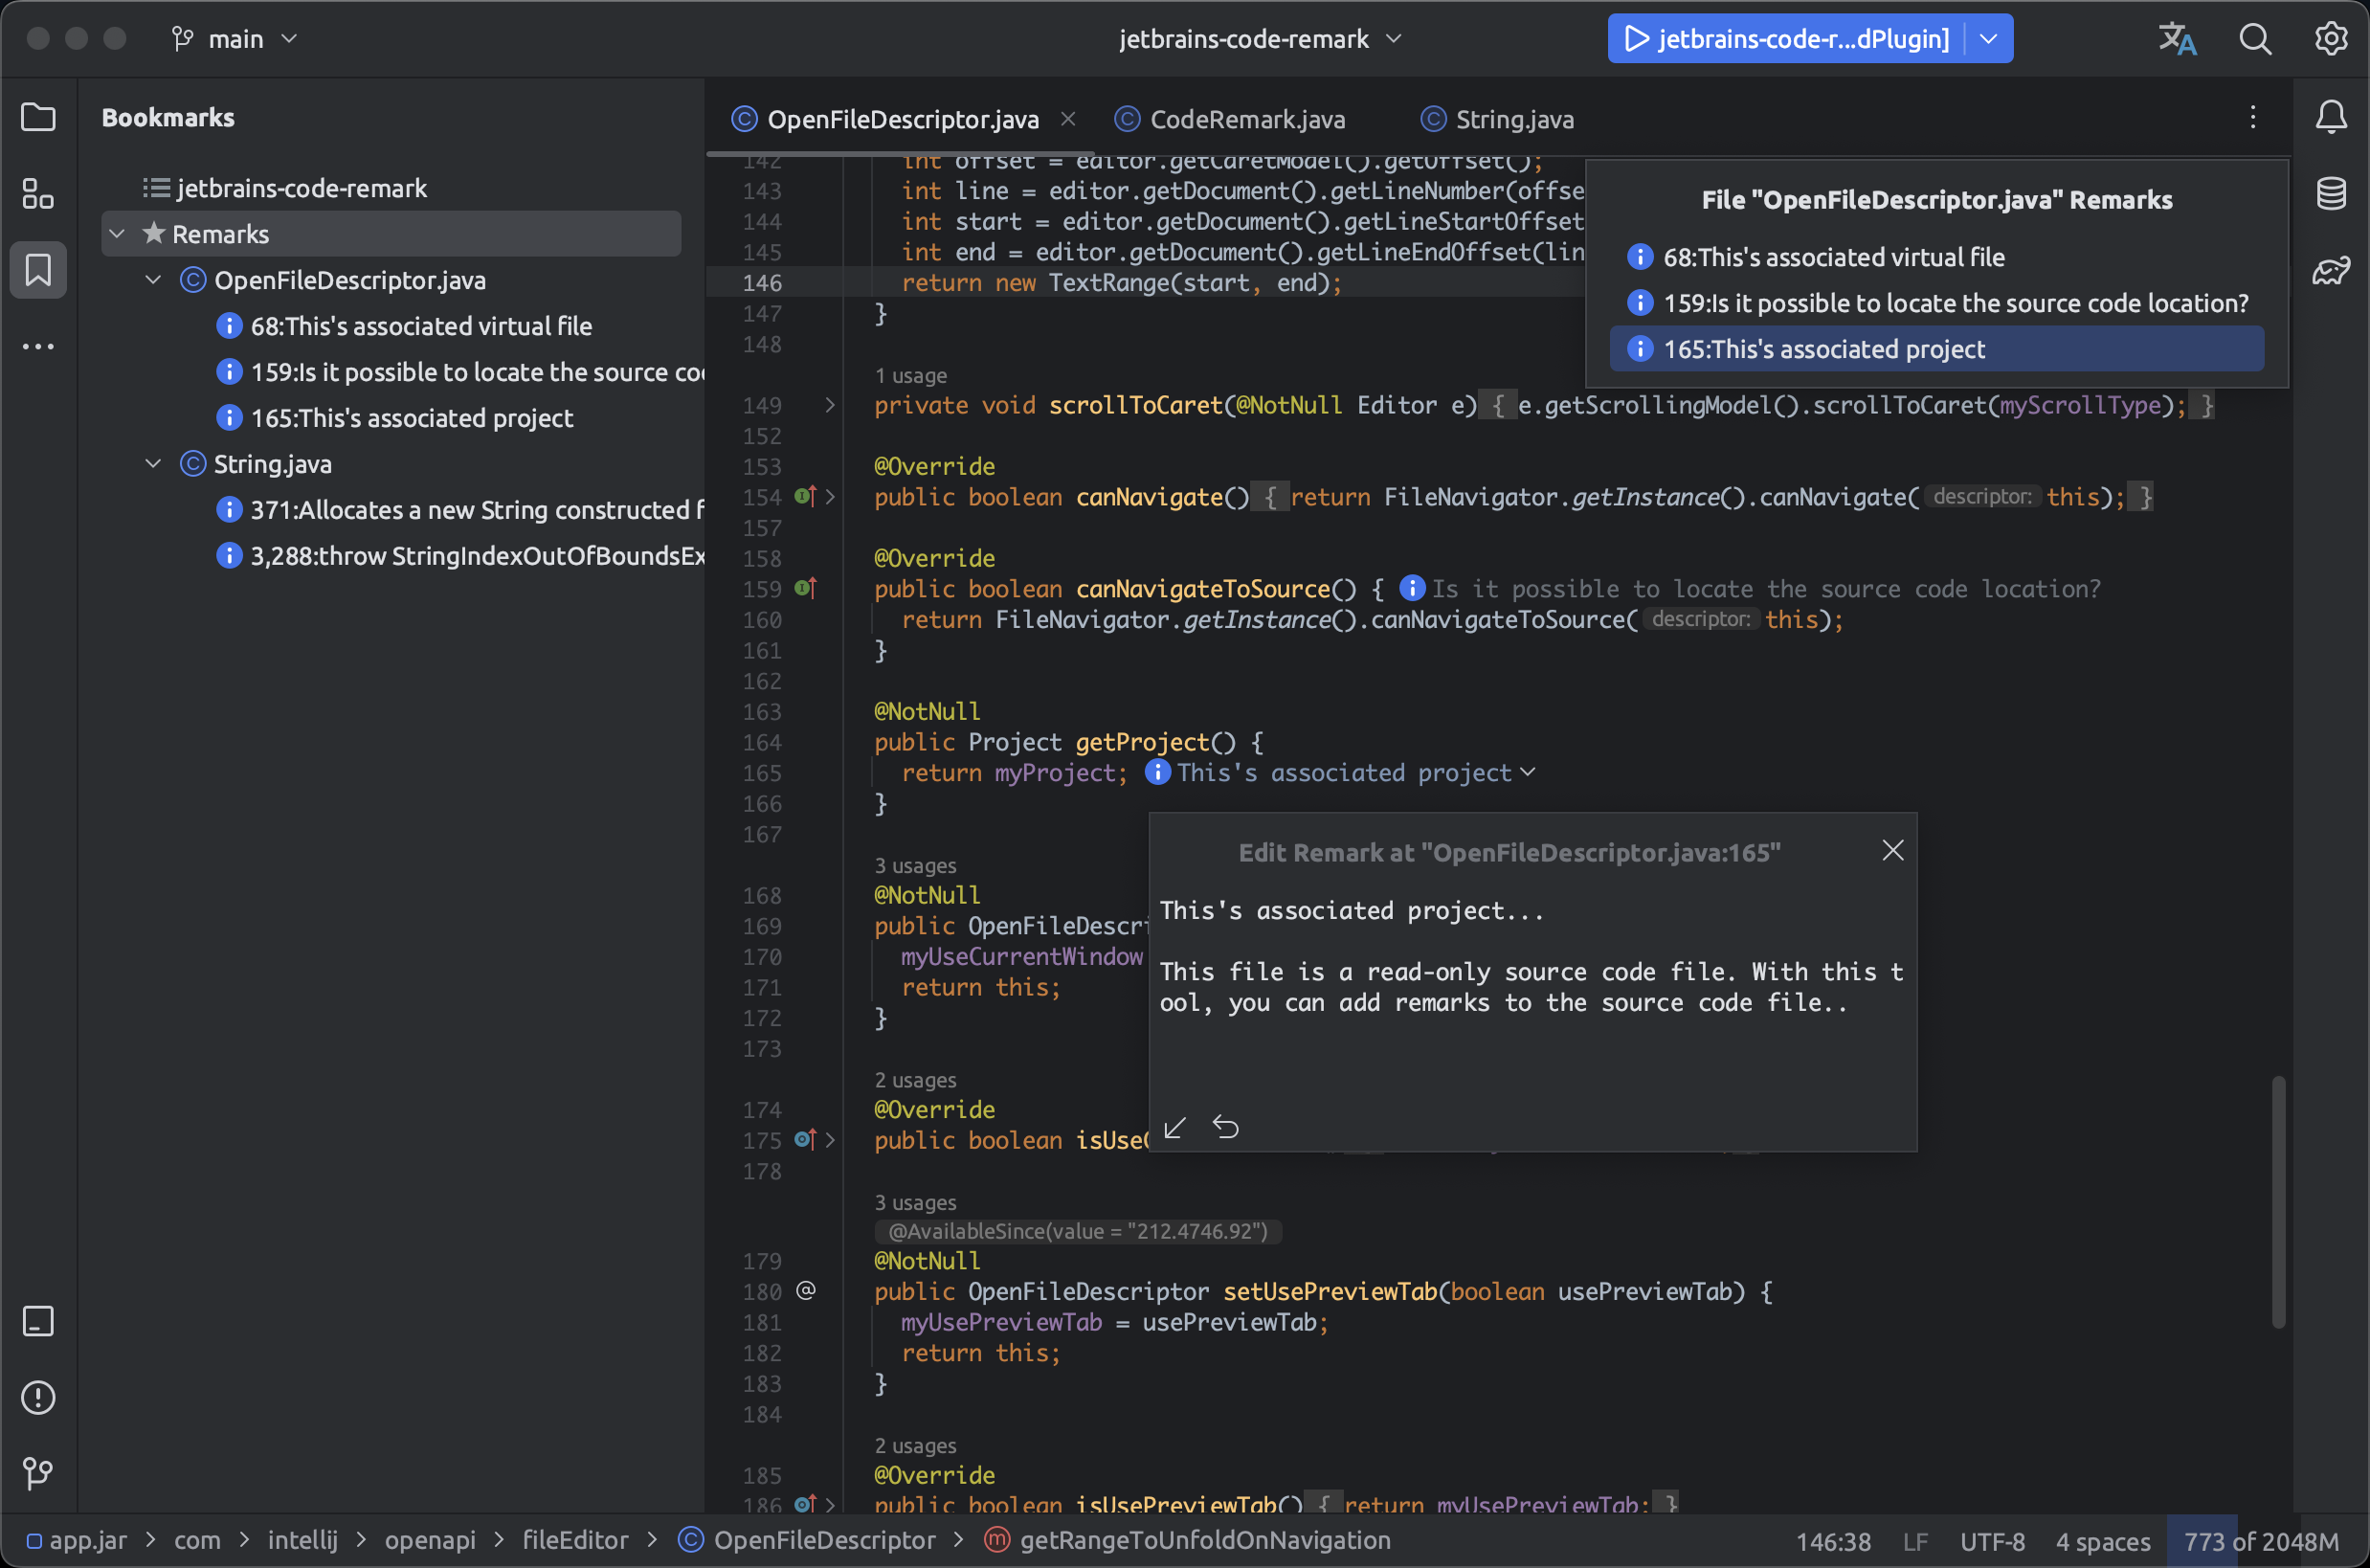Run the jetbrains-code-remark plugin configuration
Viewport: 2370px width, 1568px height.
point(1637,39)
